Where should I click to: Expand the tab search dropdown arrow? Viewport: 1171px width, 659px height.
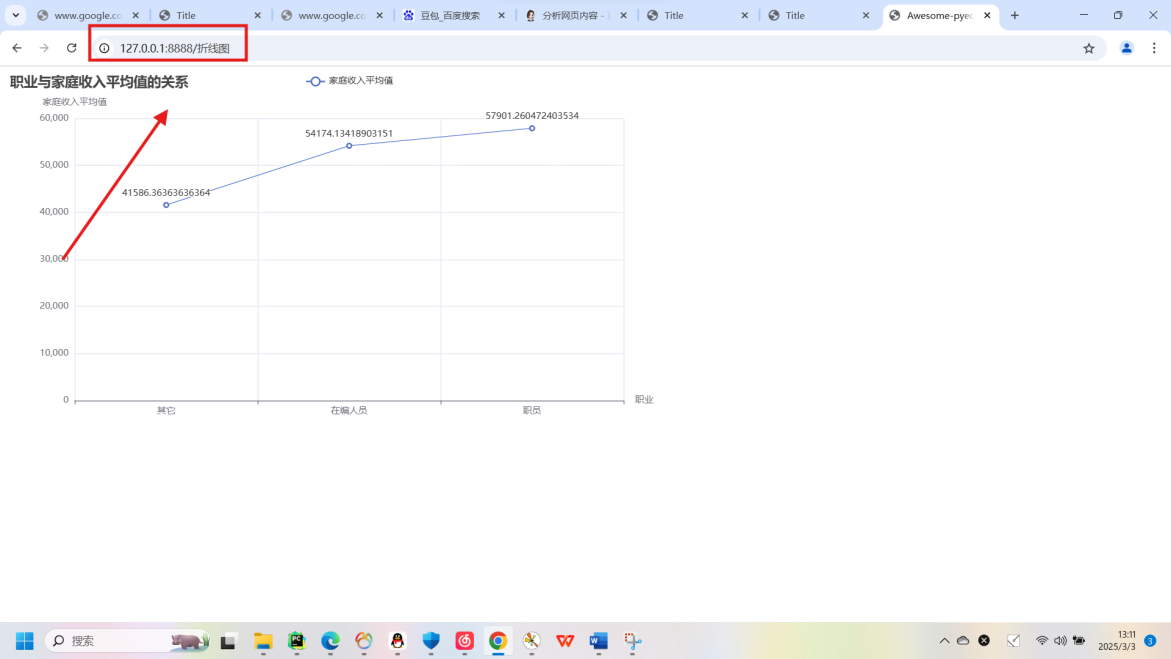click(16, 15)
